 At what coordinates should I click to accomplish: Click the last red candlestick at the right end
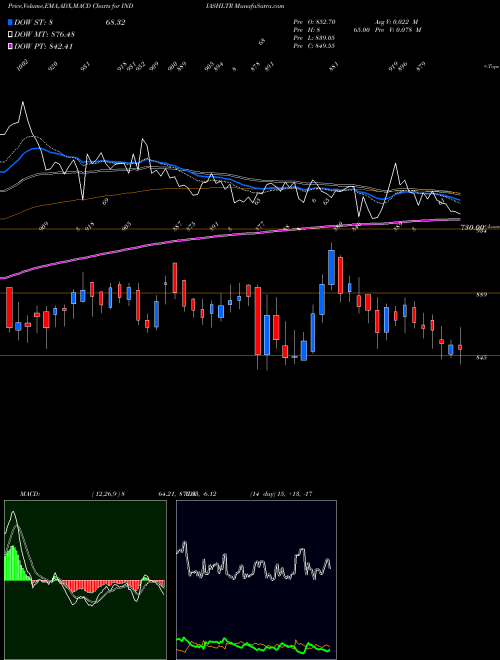pyautogui.click(x=460, y=347)
